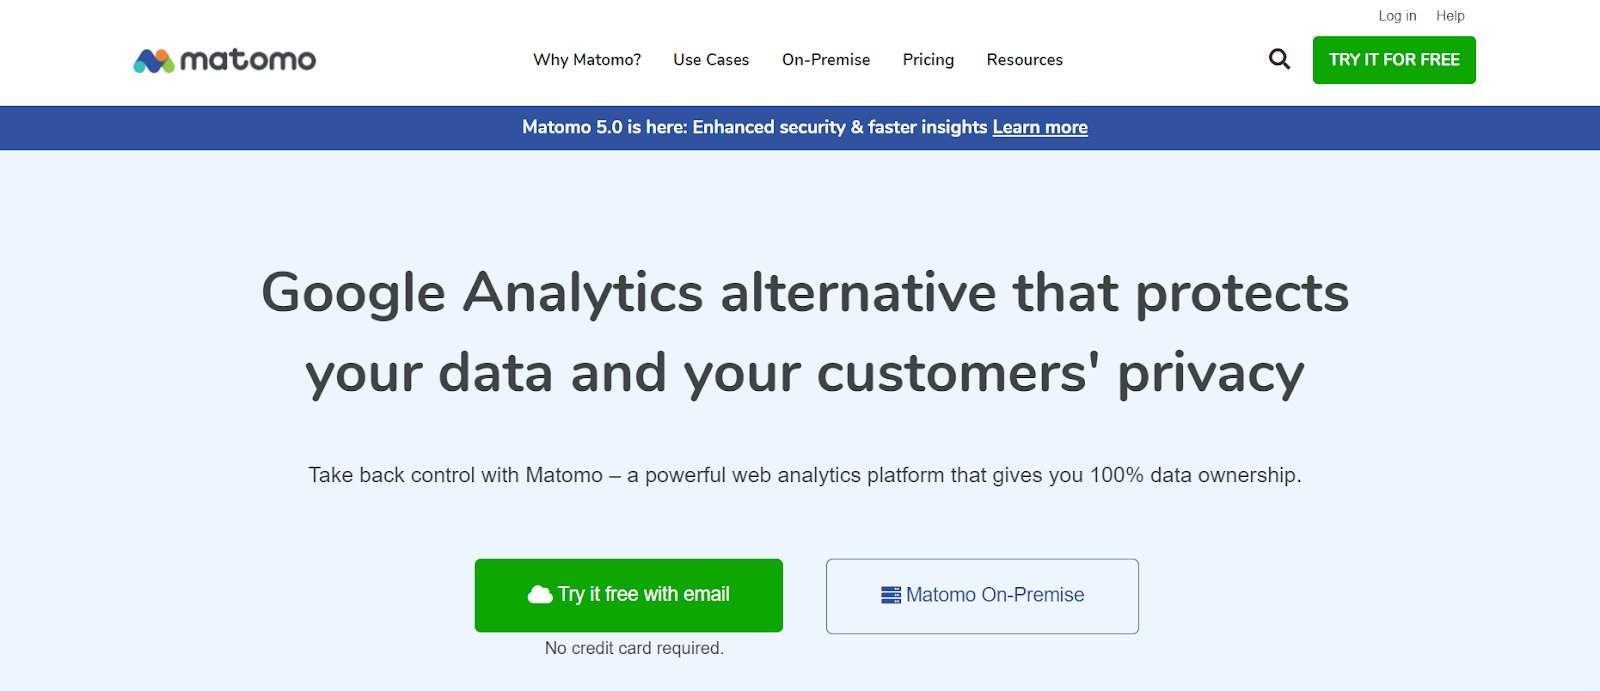Follow the Learn more link in the banner
This screenshot has width=1600, height=691.
point(1040,127)
